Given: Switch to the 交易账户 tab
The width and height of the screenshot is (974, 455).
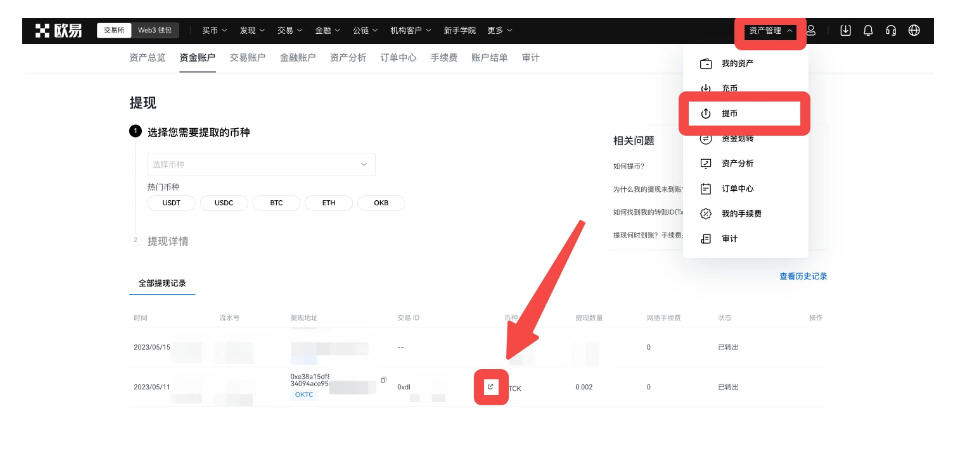Looking at the screenshot, I should tap(247, 58).
